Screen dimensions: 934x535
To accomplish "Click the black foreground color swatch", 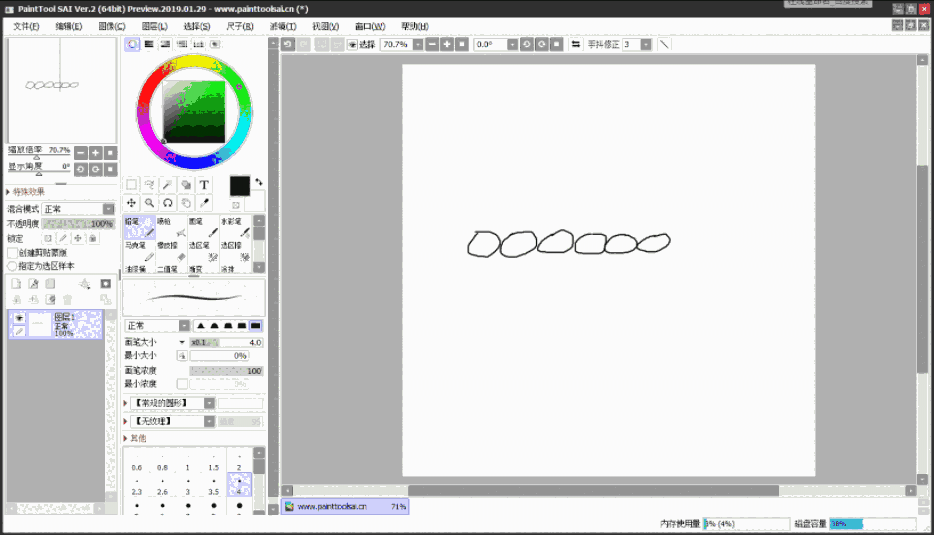I will coord(239,186).
